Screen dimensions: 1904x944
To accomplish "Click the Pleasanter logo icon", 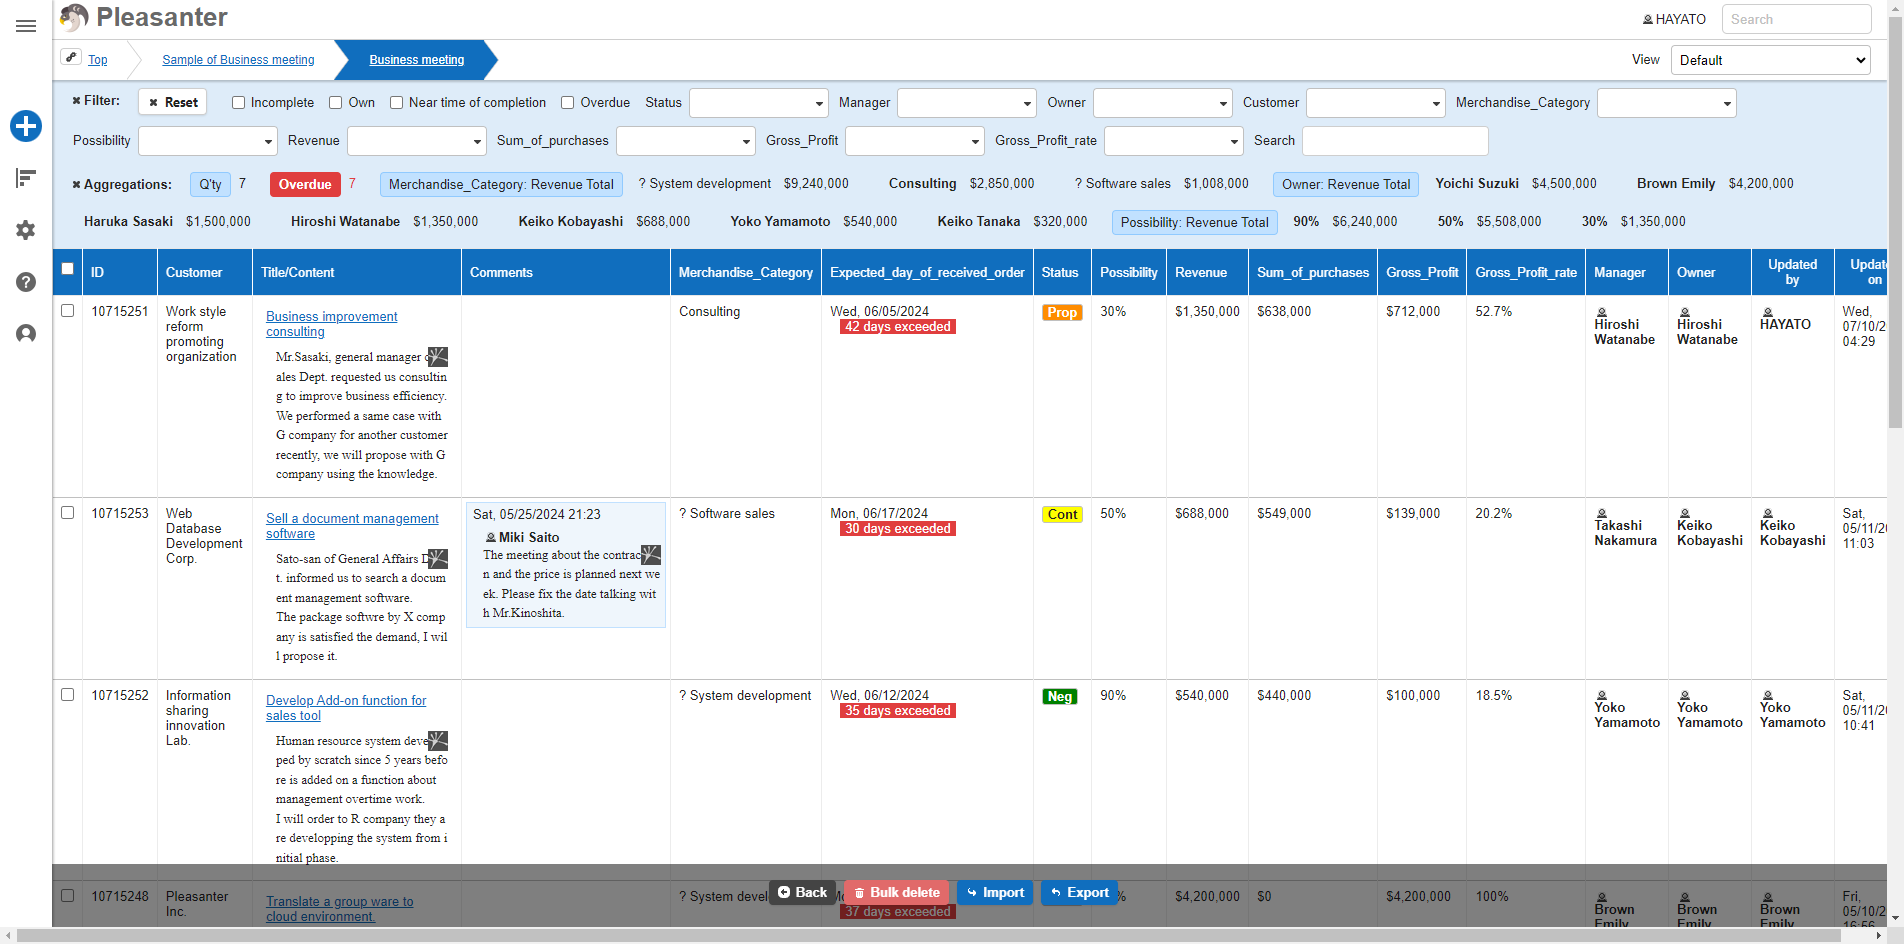I will [74, 18].
